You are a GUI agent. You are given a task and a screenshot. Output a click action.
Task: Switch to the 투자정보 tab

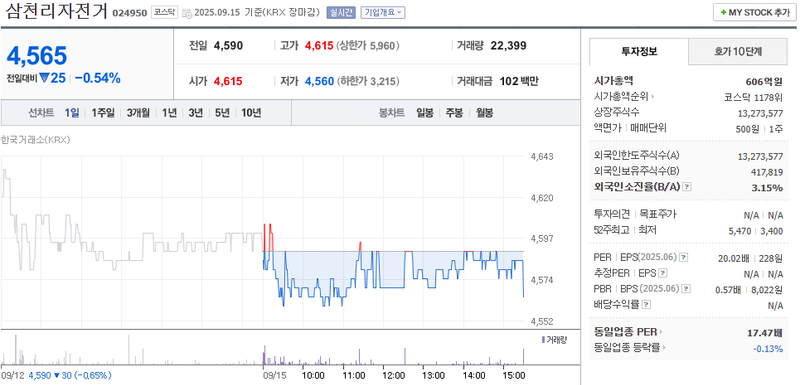coord(639,51)
